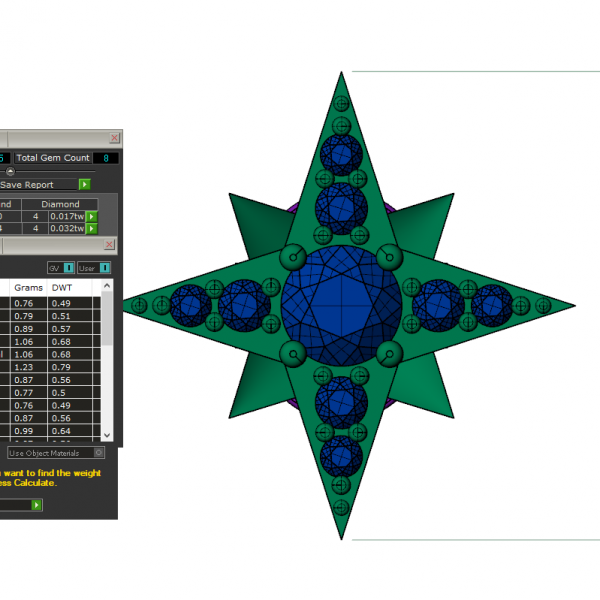Click the Total Gem Count value field
Viewport: 600px width, 600px height.
pyautogui.click(x=107, y=158)
